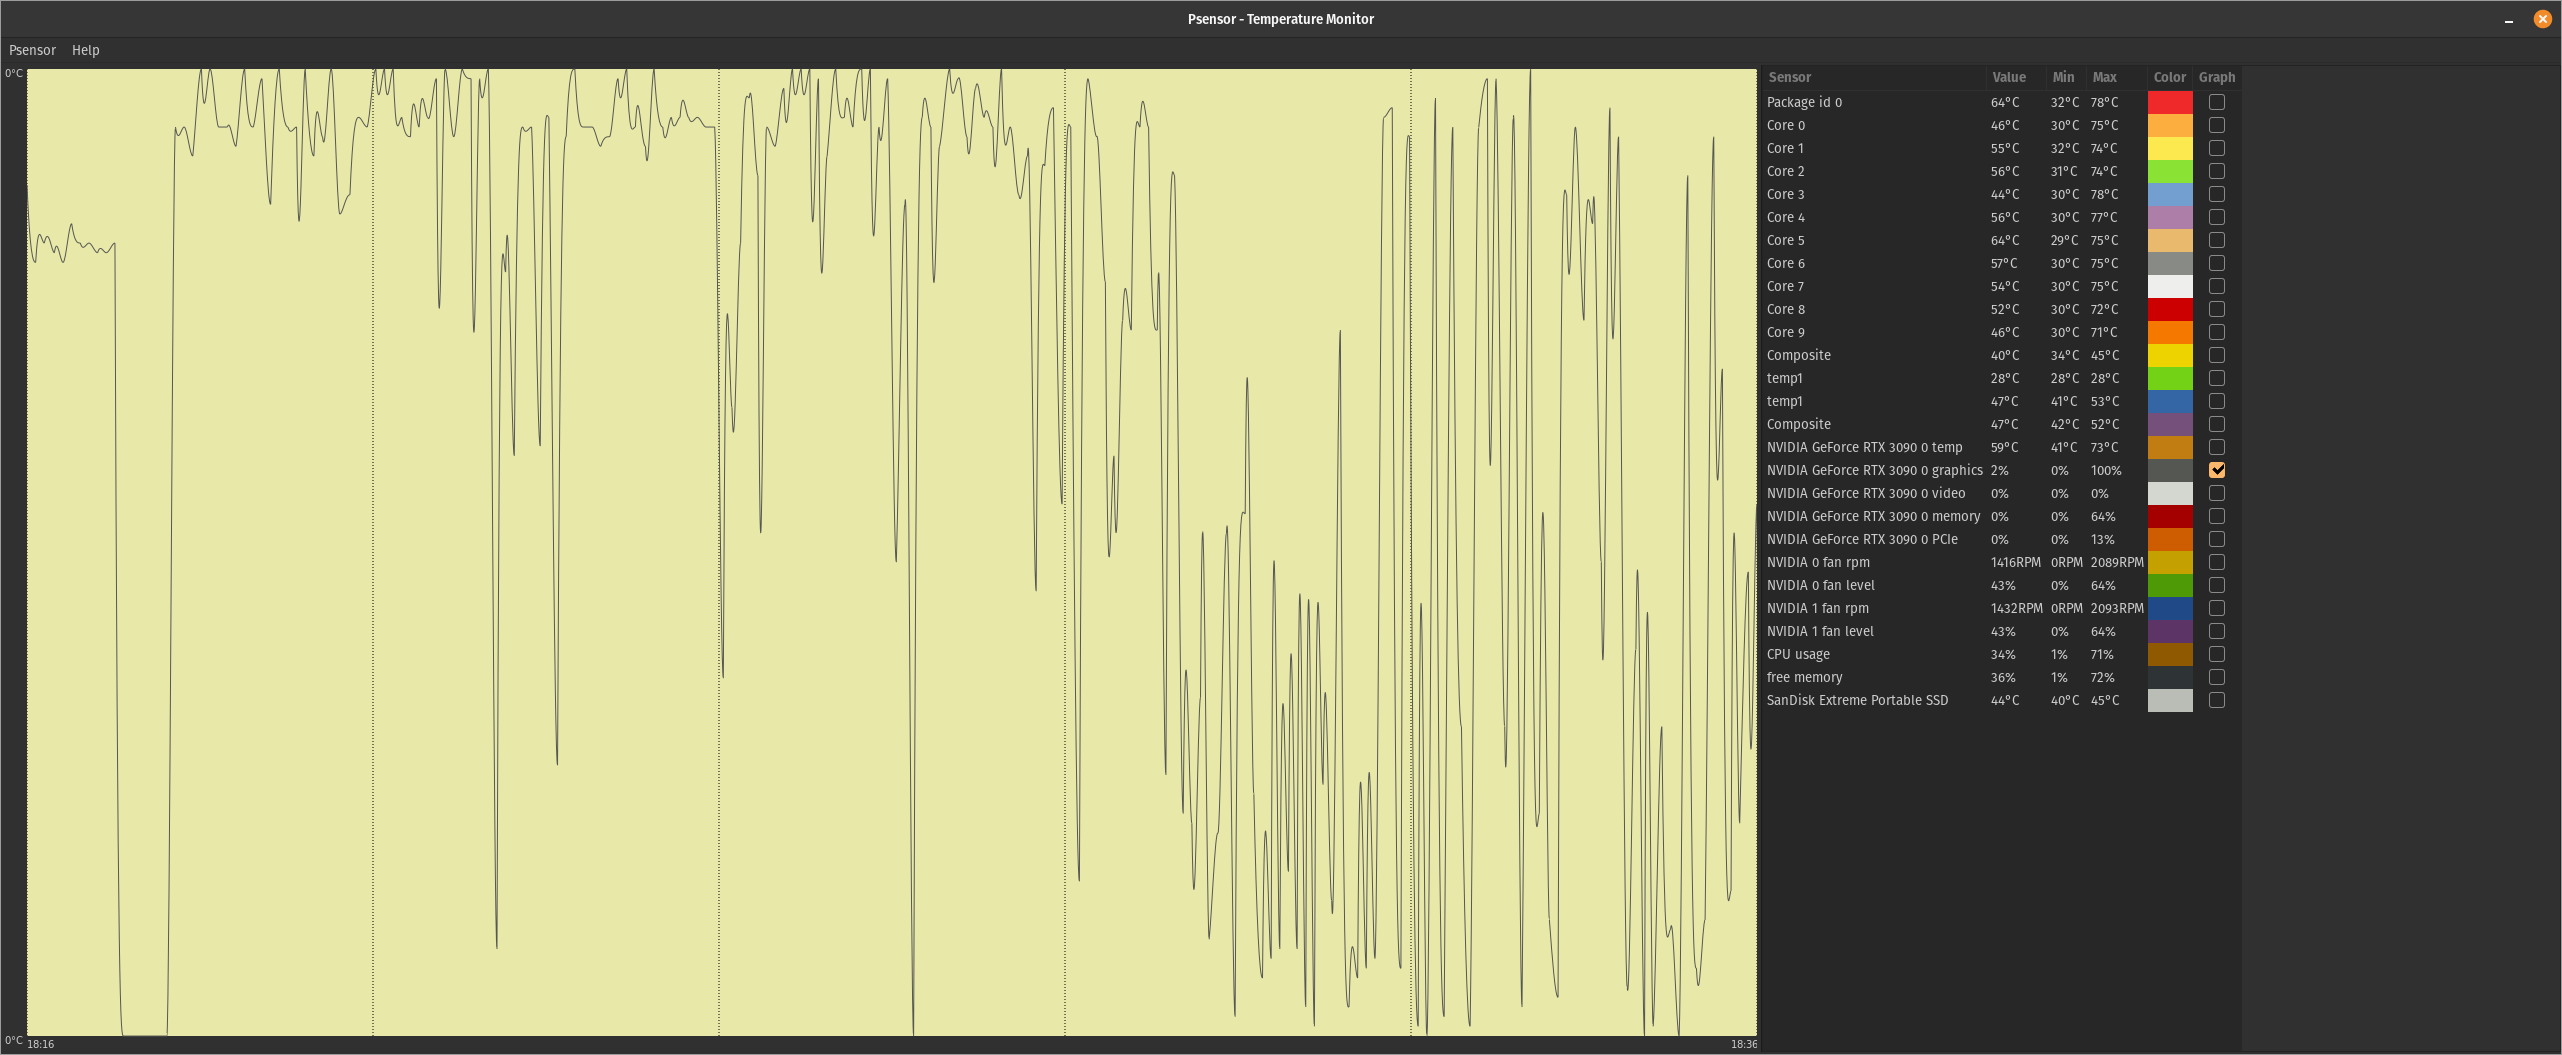Click the 1416RPM value cell
Image resolution: width=2562 pixels, height=1055 pixels.
click(x=2015, y=562)
